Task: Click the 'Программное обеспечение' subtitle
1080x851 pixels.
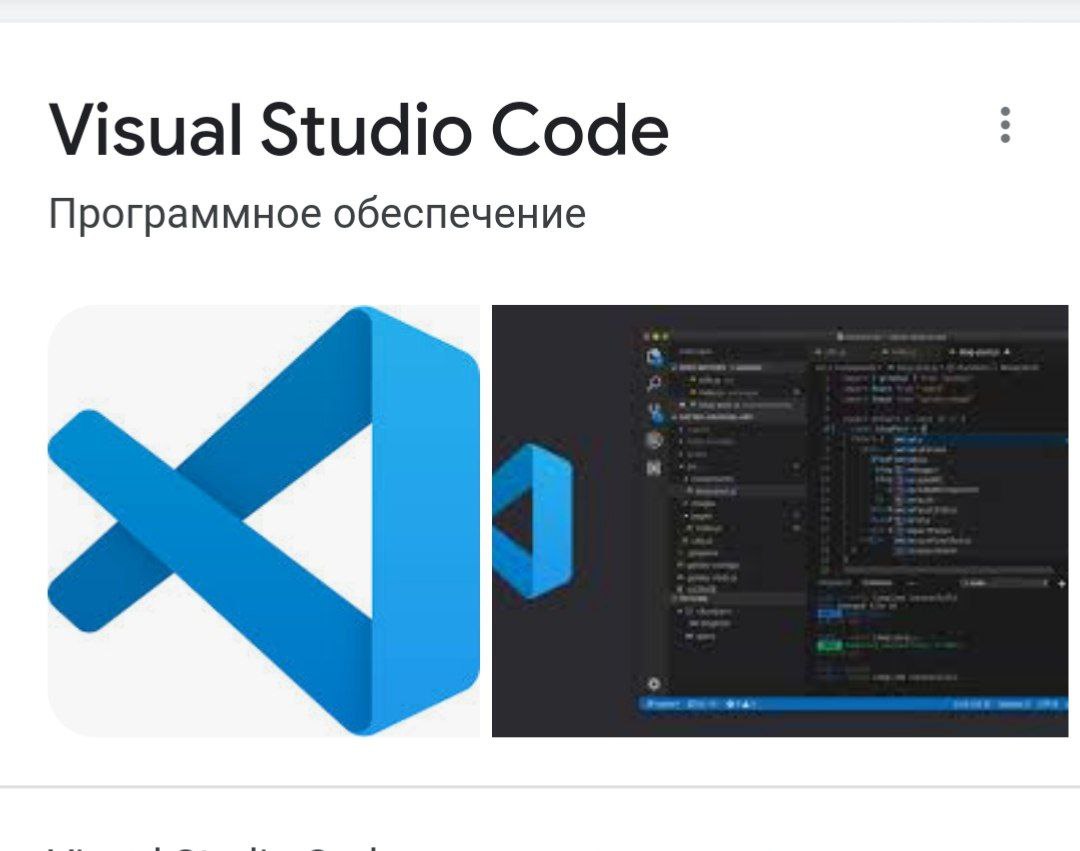Action: coord(317,214)
